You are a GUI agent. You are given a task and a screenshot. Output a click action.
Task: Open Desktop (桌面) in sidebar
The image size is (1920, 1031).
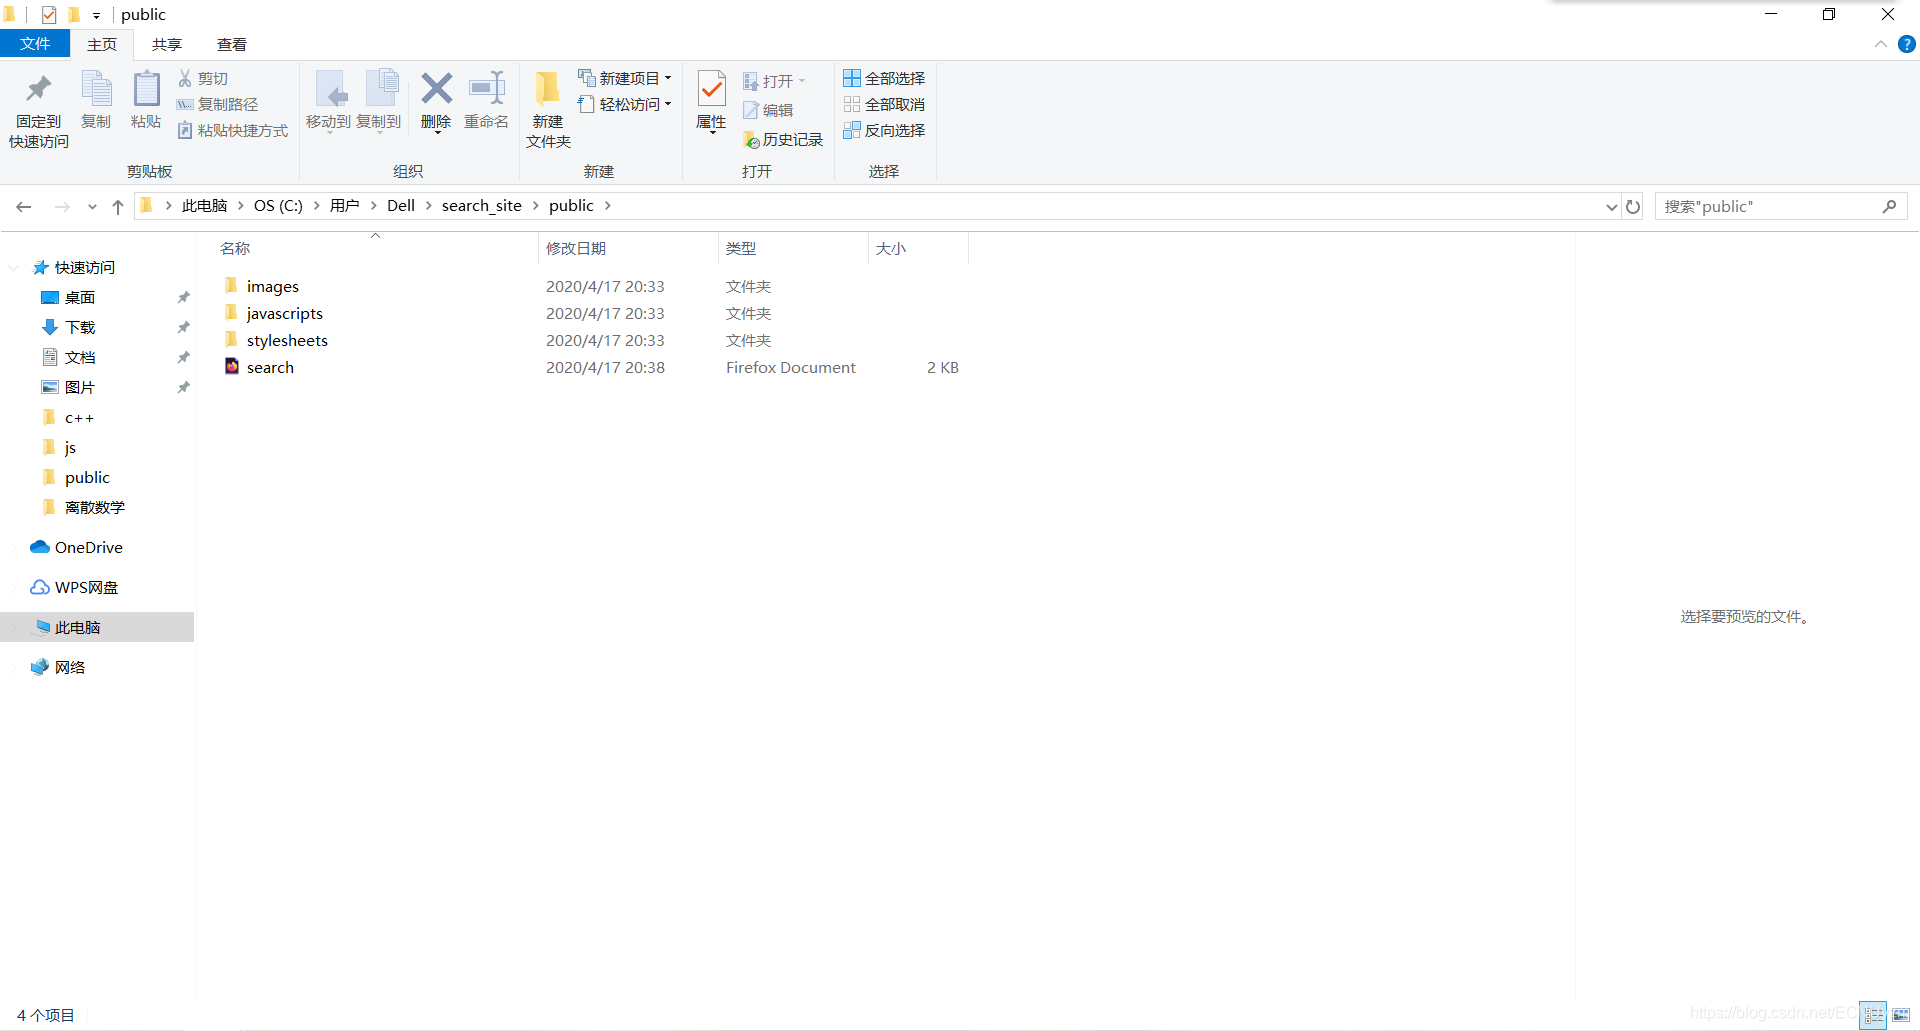[x=80, y=298]
